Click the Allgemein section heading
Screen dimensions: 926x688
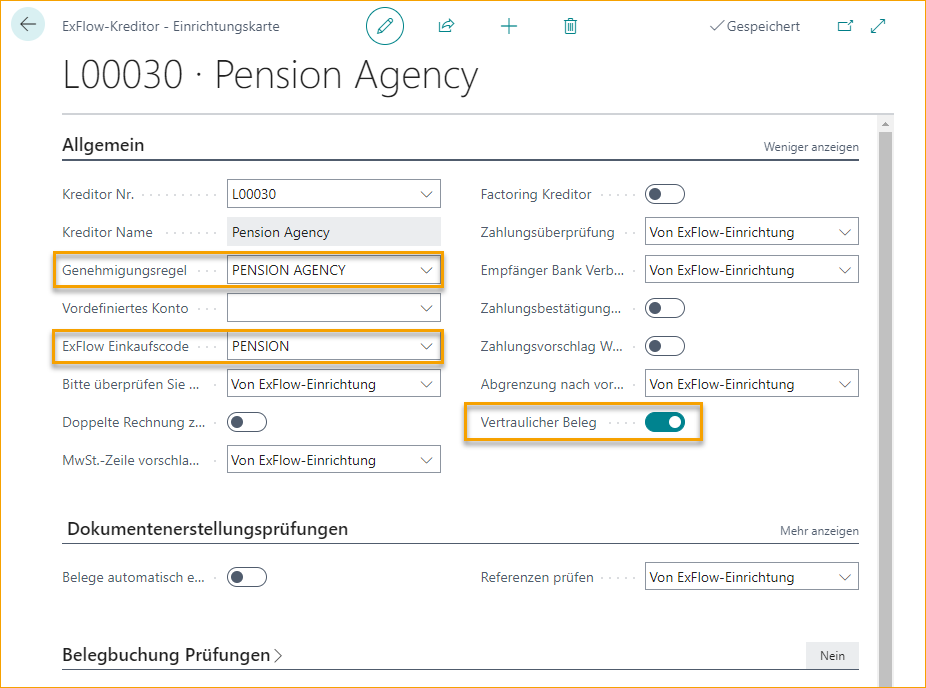pos(103,145)
